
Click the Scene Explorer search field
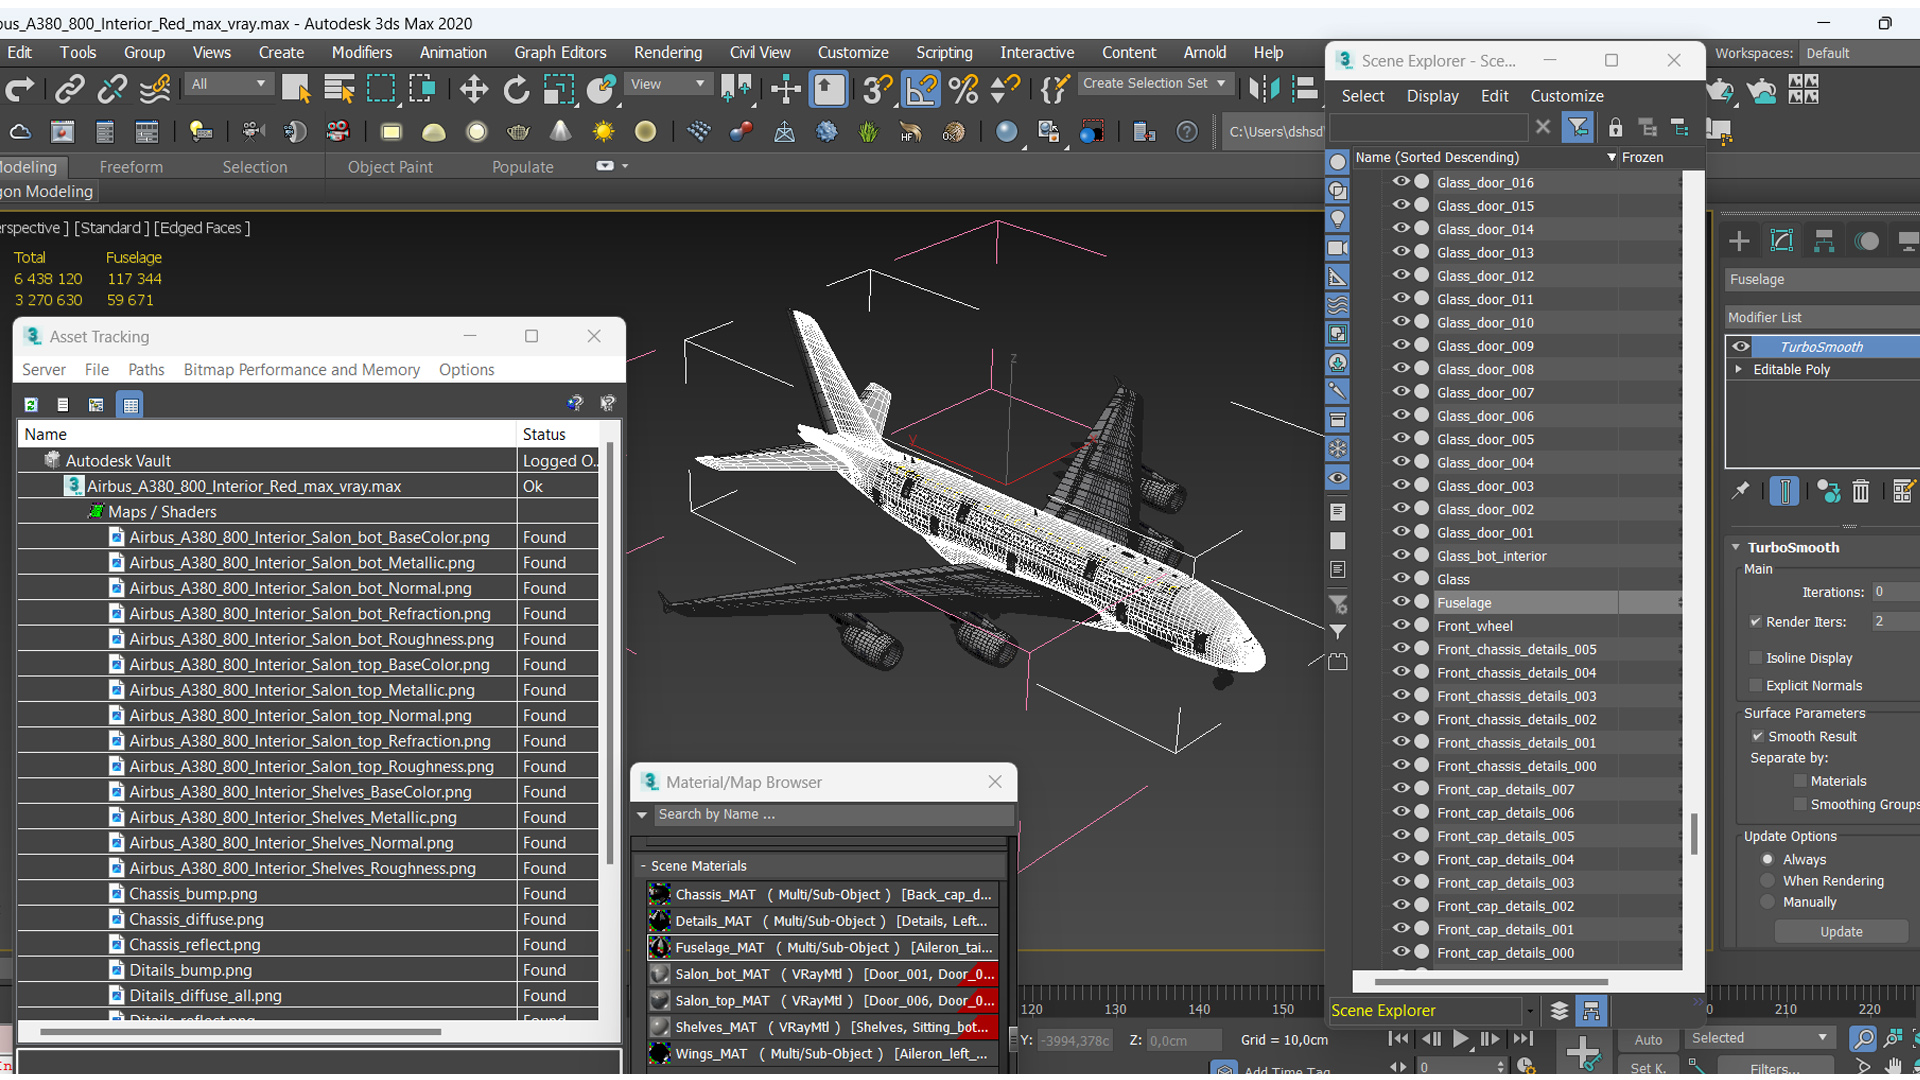(1428, 127)
